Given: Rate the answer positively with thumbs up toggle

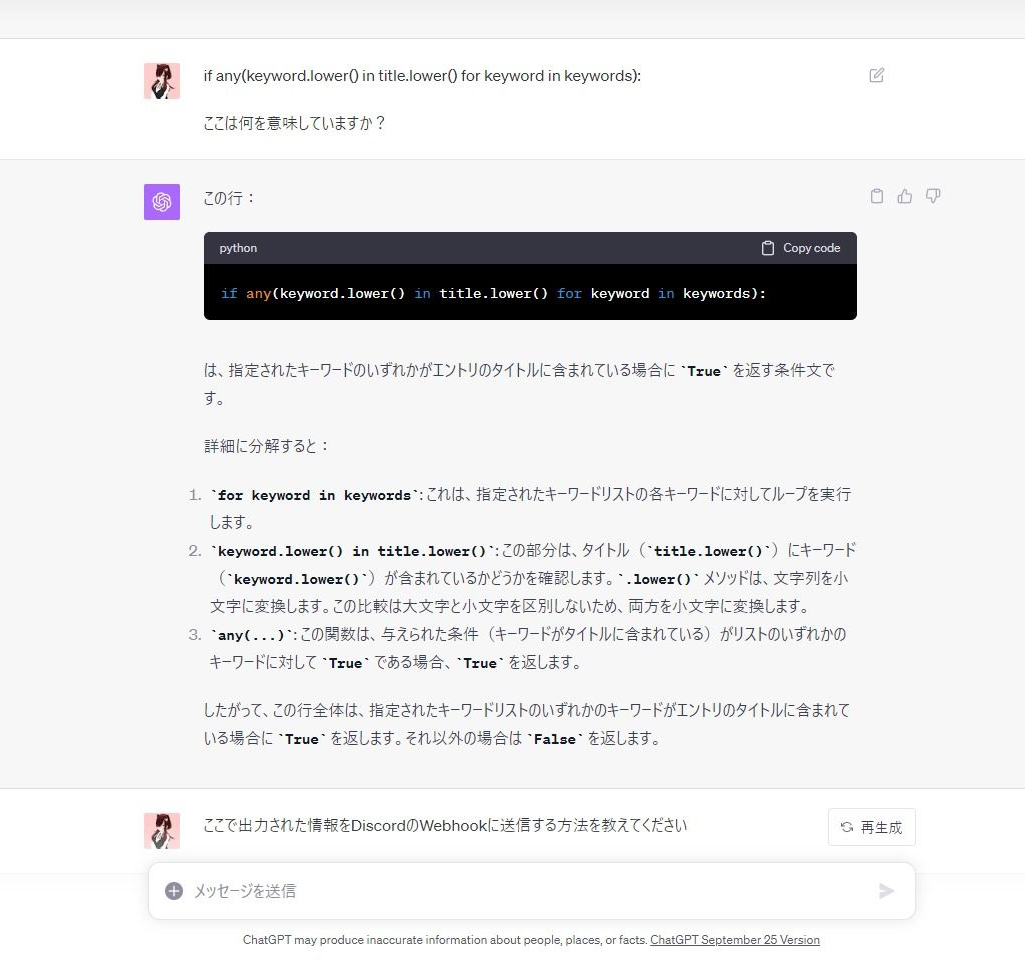Looking at the screenshot, I should pos(905,196).
